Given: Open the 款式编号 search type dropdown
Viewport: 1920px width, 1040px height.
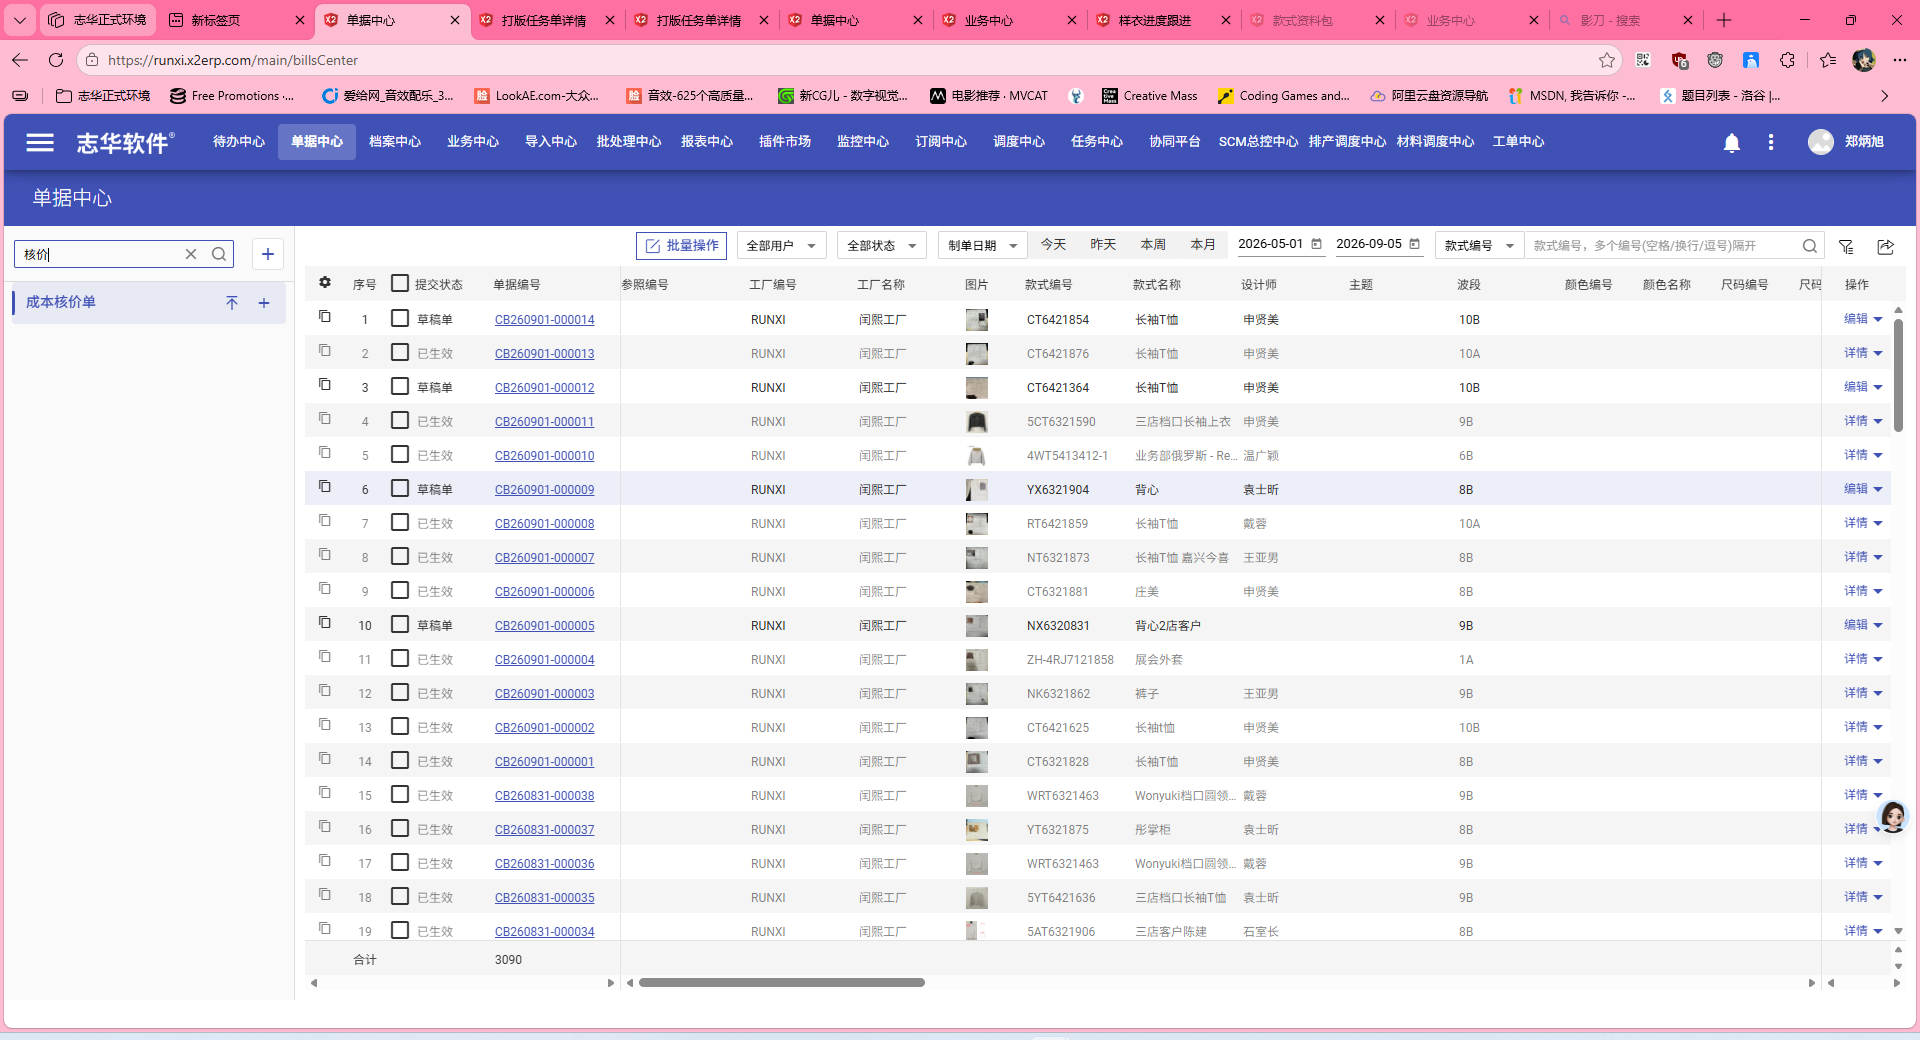Looking at the screenshot, I should [1479, 246].
